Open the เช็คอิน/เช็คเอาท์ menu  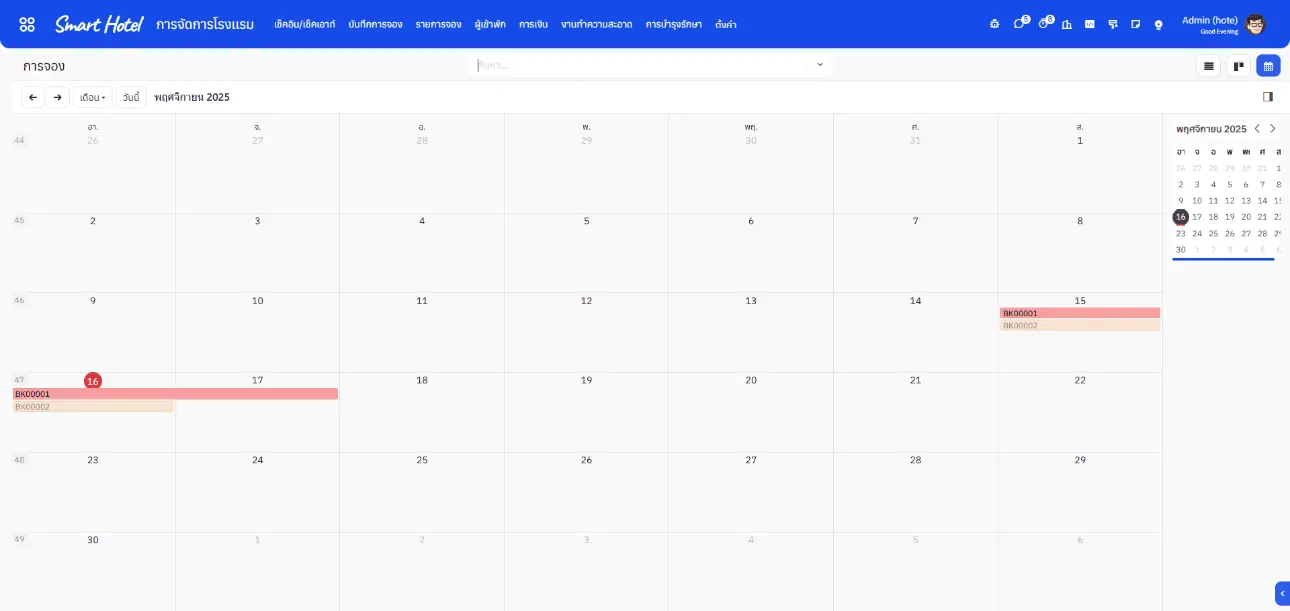point(304,24)
